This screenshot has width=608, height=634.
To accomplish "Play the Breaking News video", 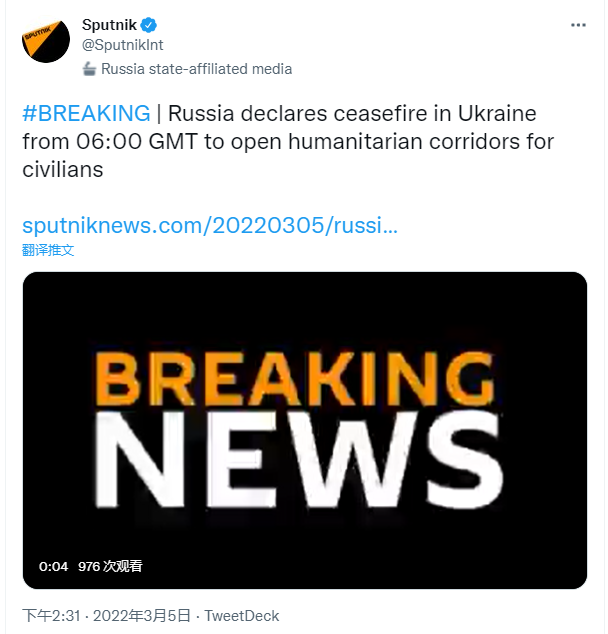I will click(305, 430).
